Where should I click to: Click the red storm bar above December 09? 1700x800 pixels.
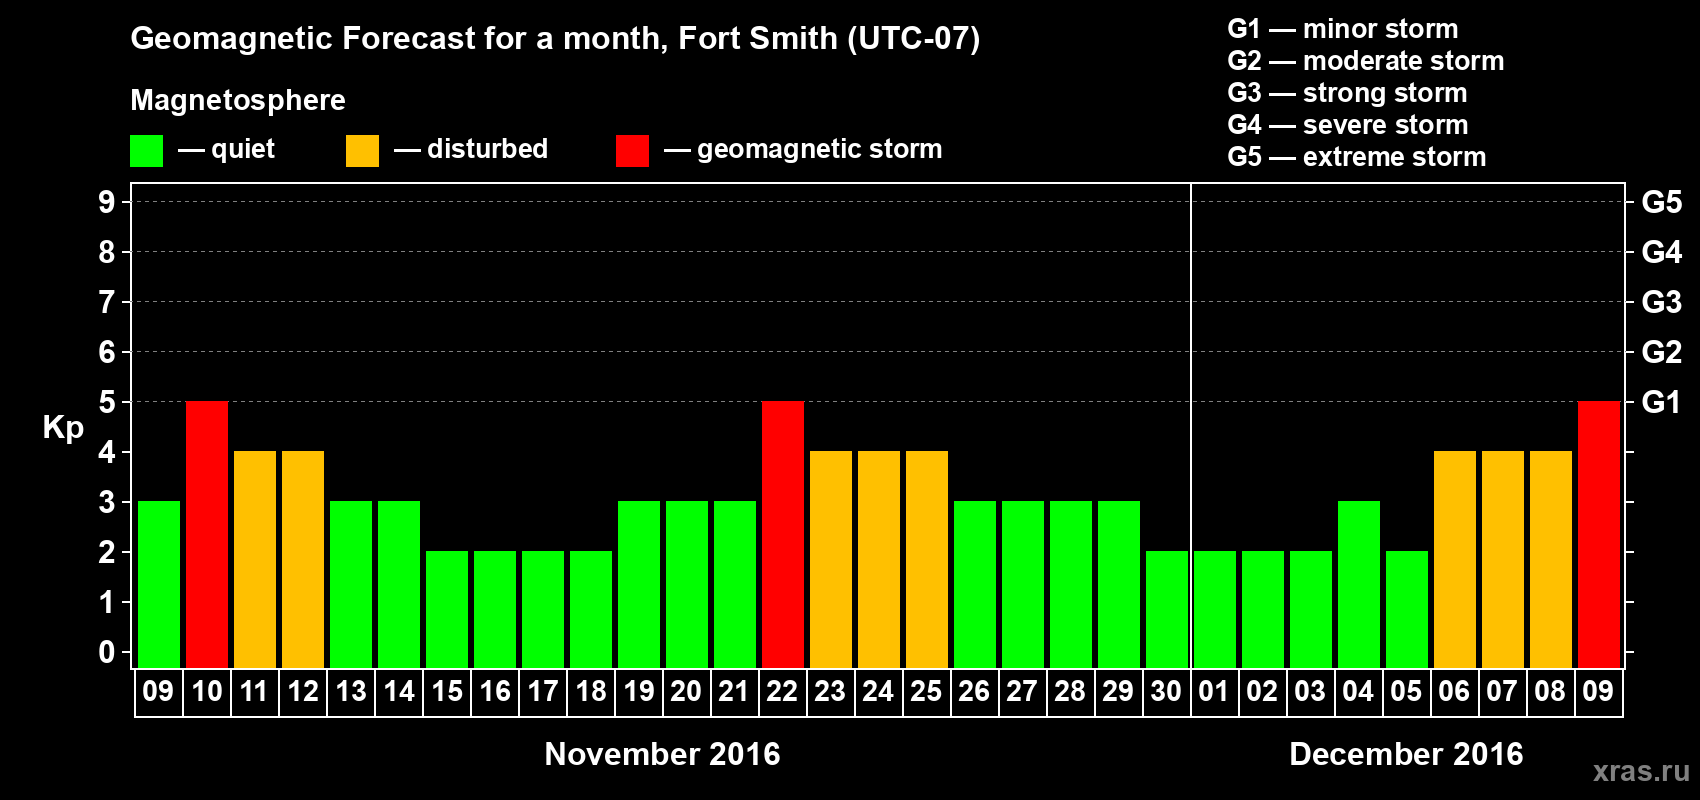click(x=1599, y=534)
